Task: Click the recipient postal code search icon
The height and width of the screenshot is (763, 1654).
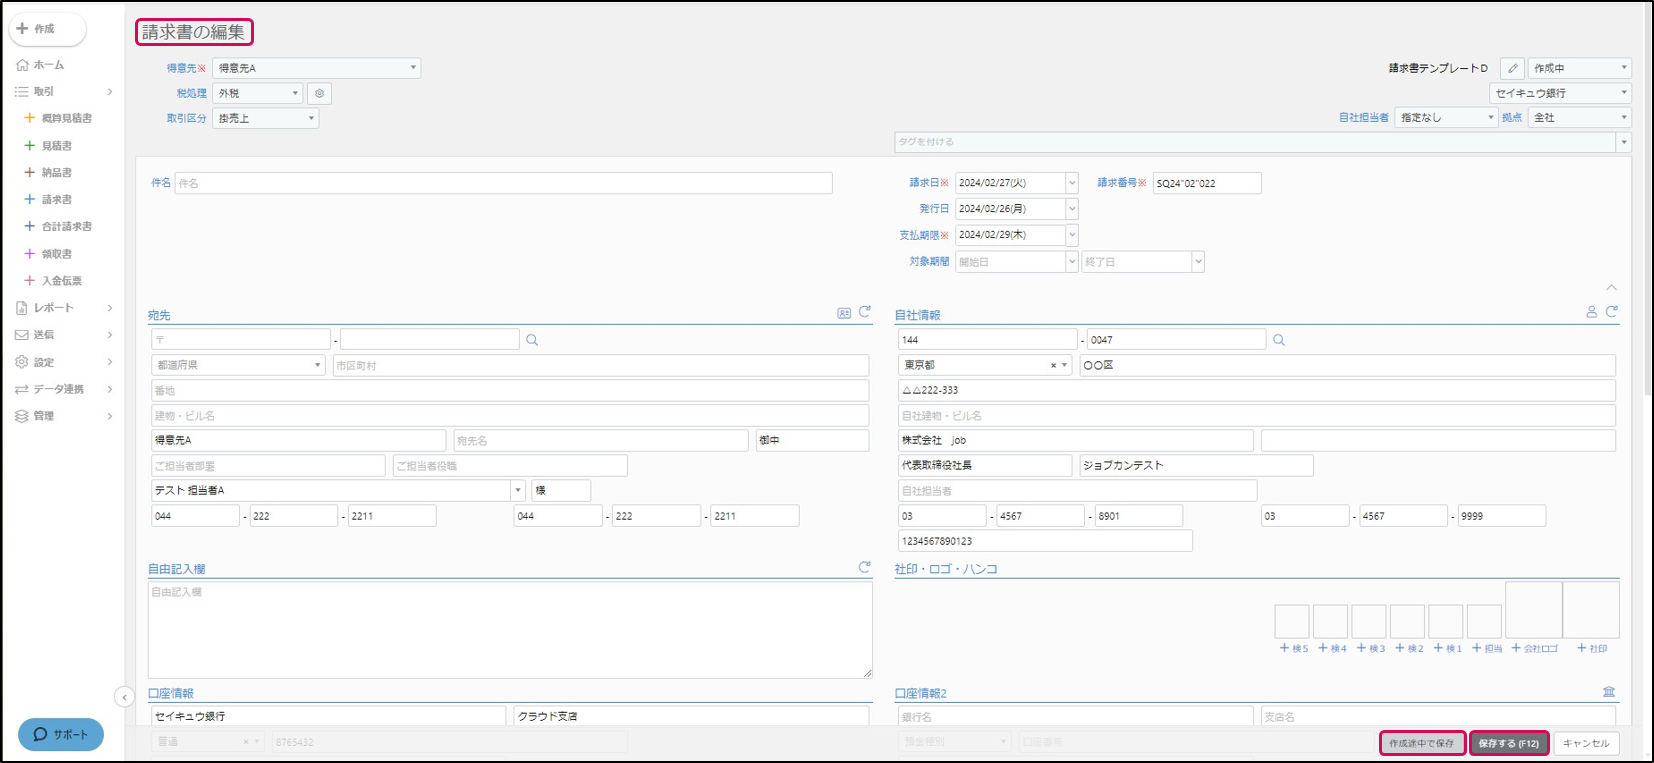Action: point(532,340)
